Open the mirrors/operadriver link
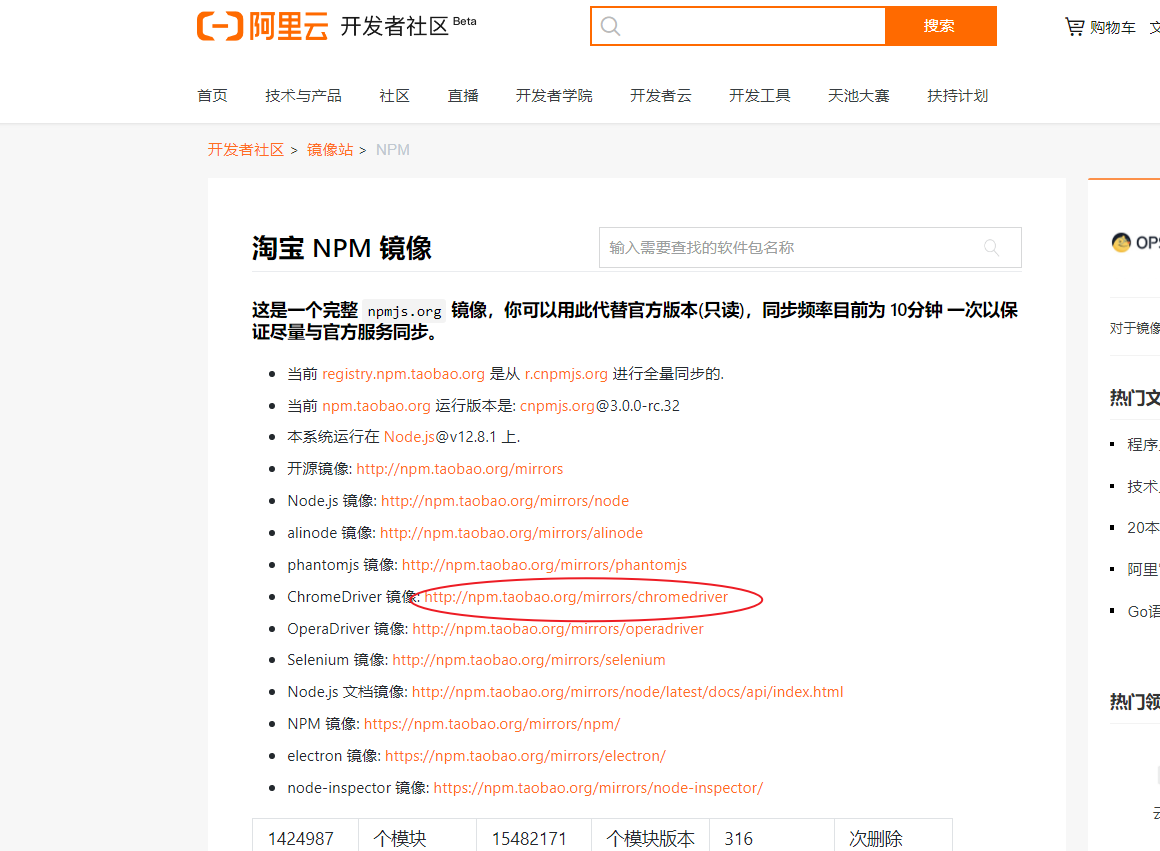1160x851 pixels. pos(558,628)
